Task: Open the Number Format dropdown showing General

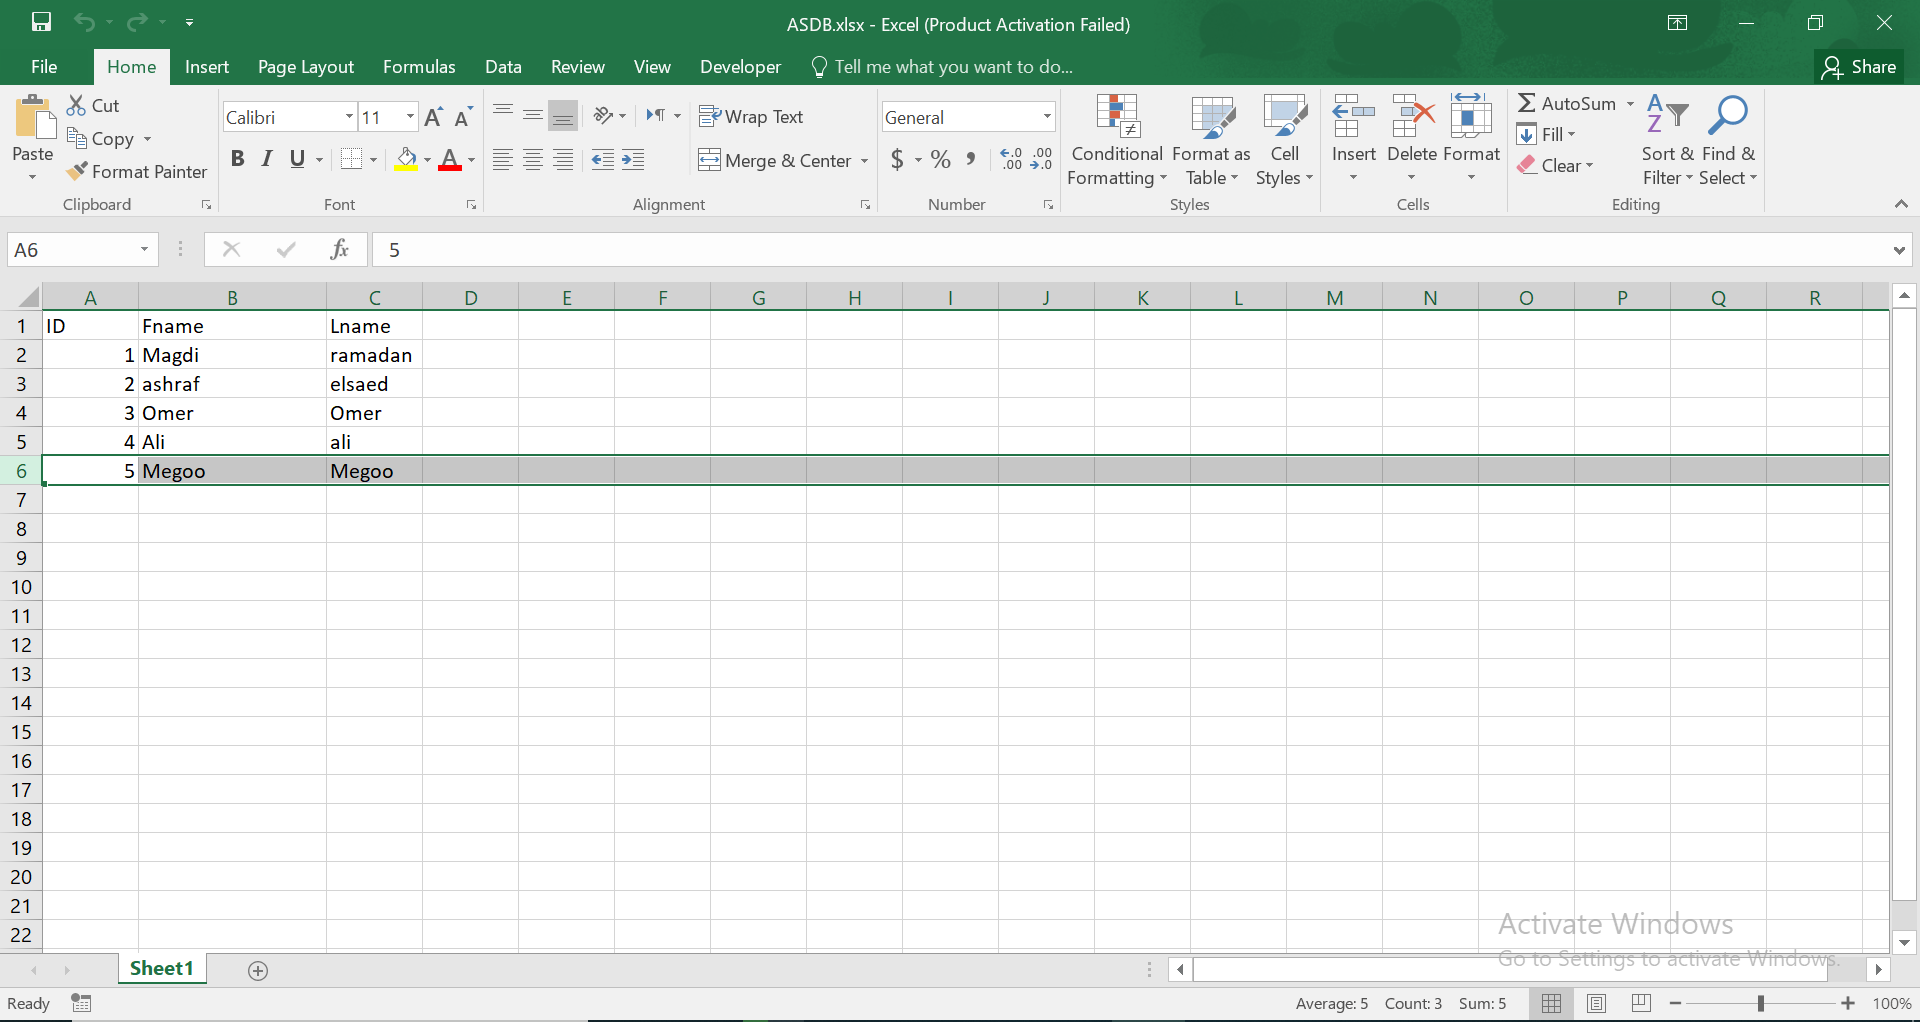Action: 1046,117
